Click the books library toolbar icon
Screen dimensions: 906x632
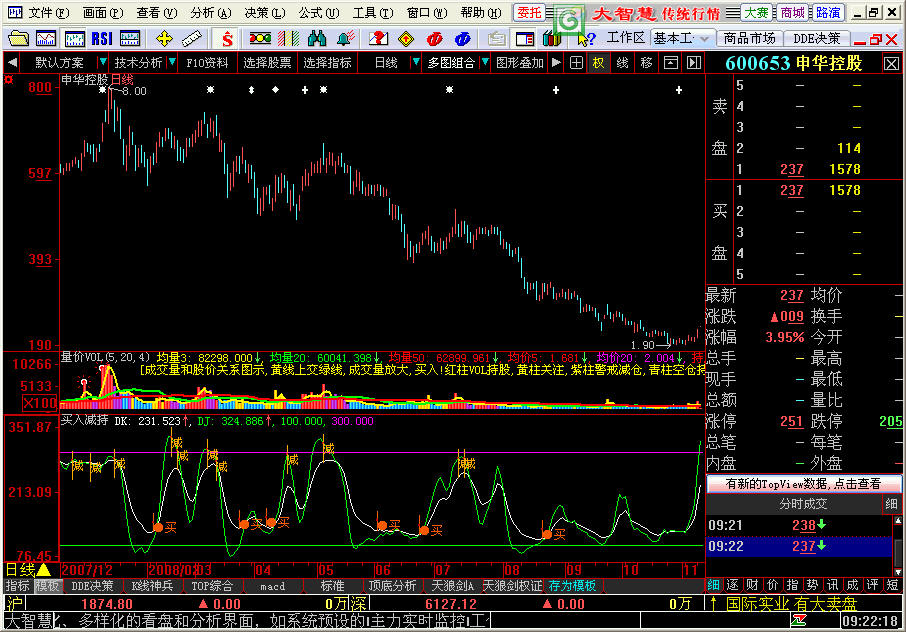[x=552, y=39]
